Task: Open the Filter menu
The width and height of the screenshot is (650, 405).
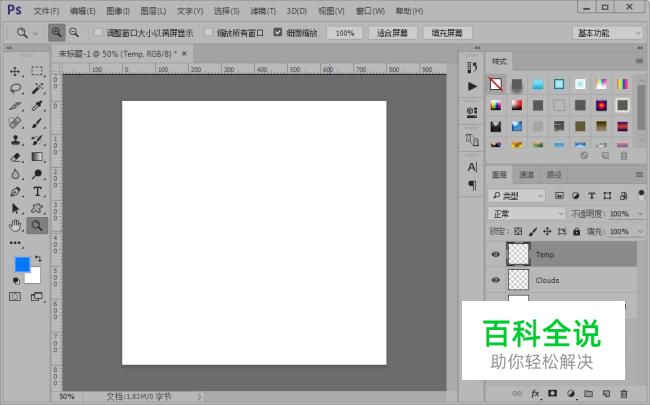Action: click(263, 11)
